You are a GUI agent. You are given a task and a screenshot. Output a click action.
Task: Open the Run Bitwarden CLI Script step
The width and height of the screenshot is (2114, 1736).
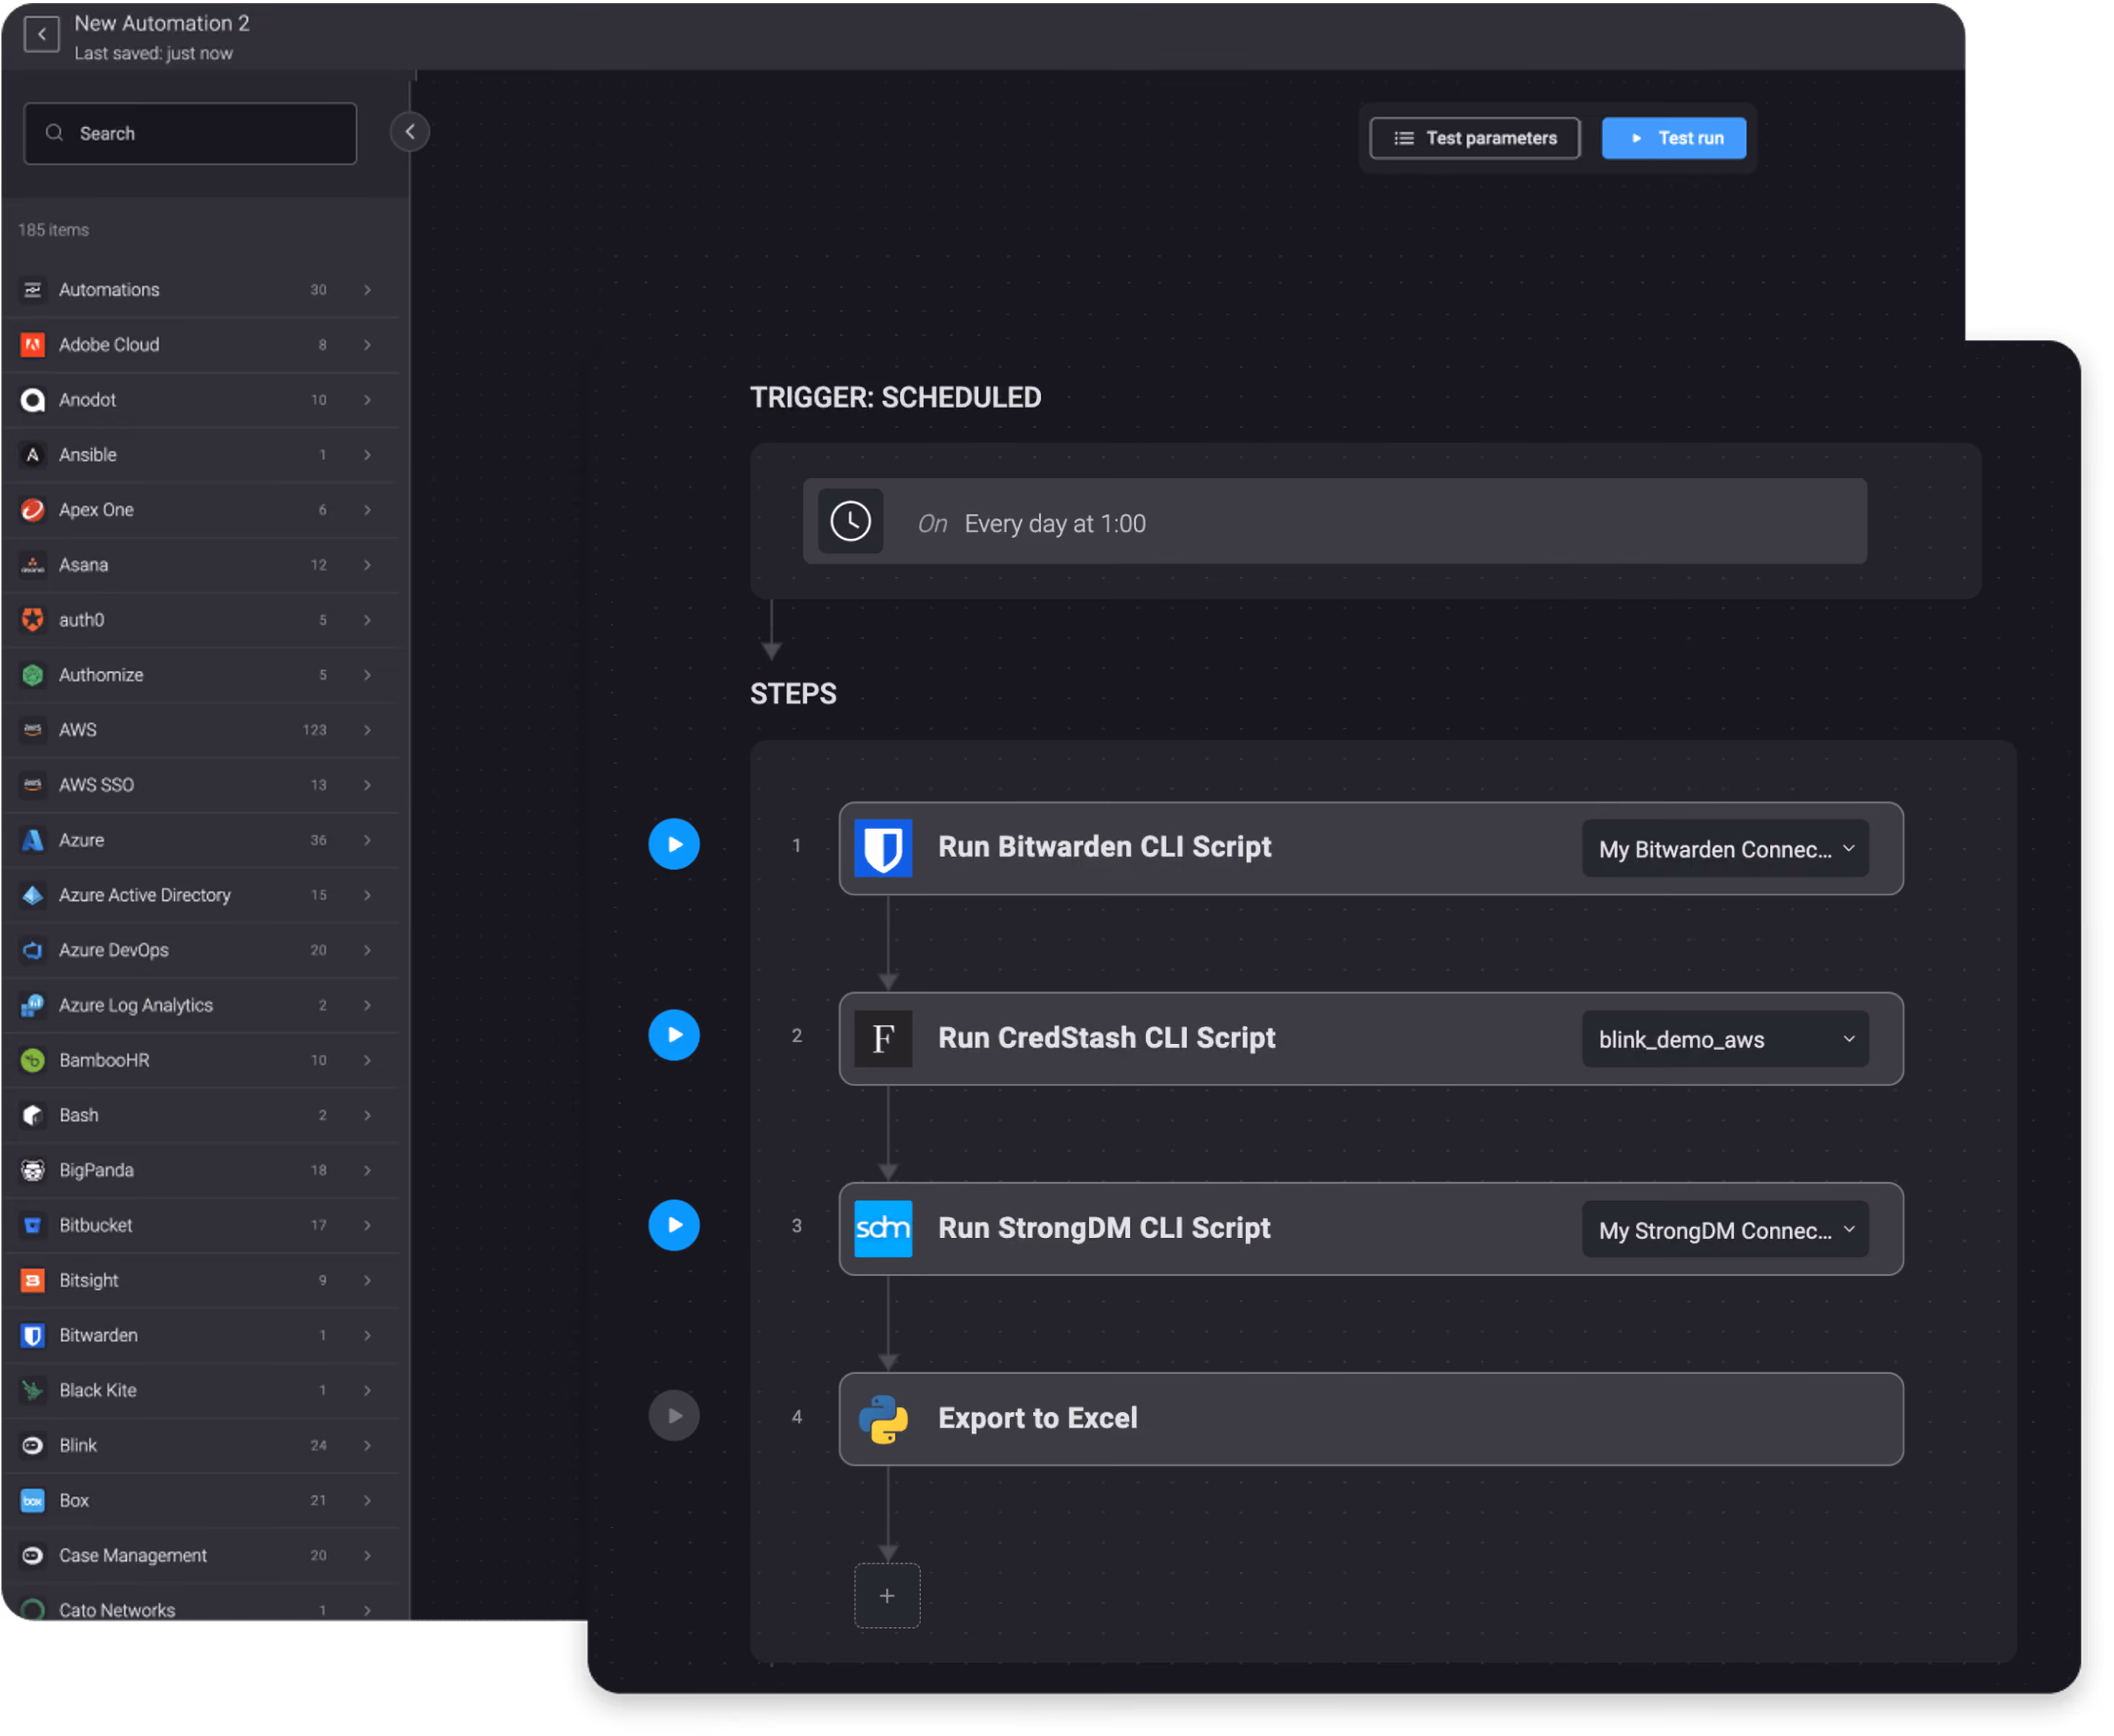pyautogui.click(x=1371, y=849)
